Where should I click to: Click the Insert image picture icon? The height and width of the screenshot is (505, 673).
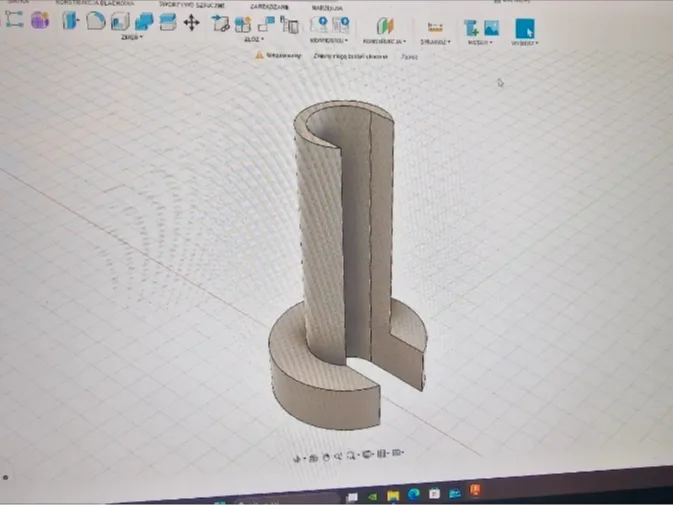[491, 28]
